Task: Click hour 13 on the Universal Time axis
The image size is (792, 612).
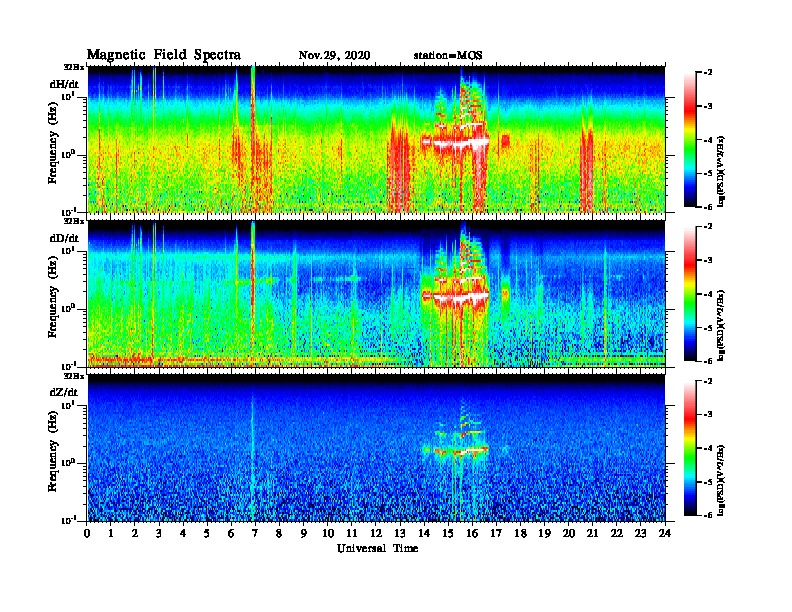Action: coord(400,534)
